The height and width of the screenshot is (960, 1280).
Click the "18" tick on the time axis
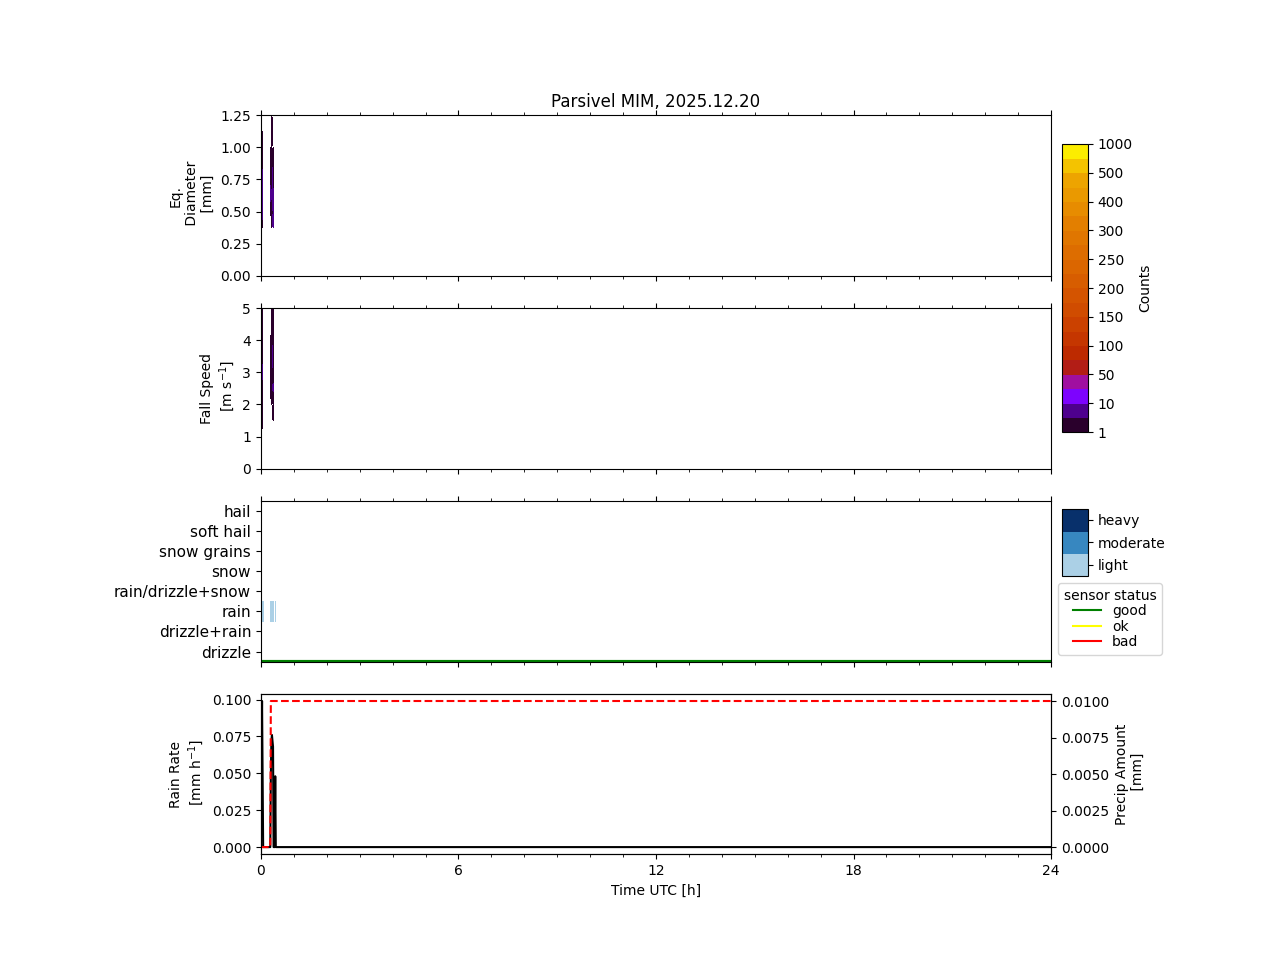pos(853,870)
